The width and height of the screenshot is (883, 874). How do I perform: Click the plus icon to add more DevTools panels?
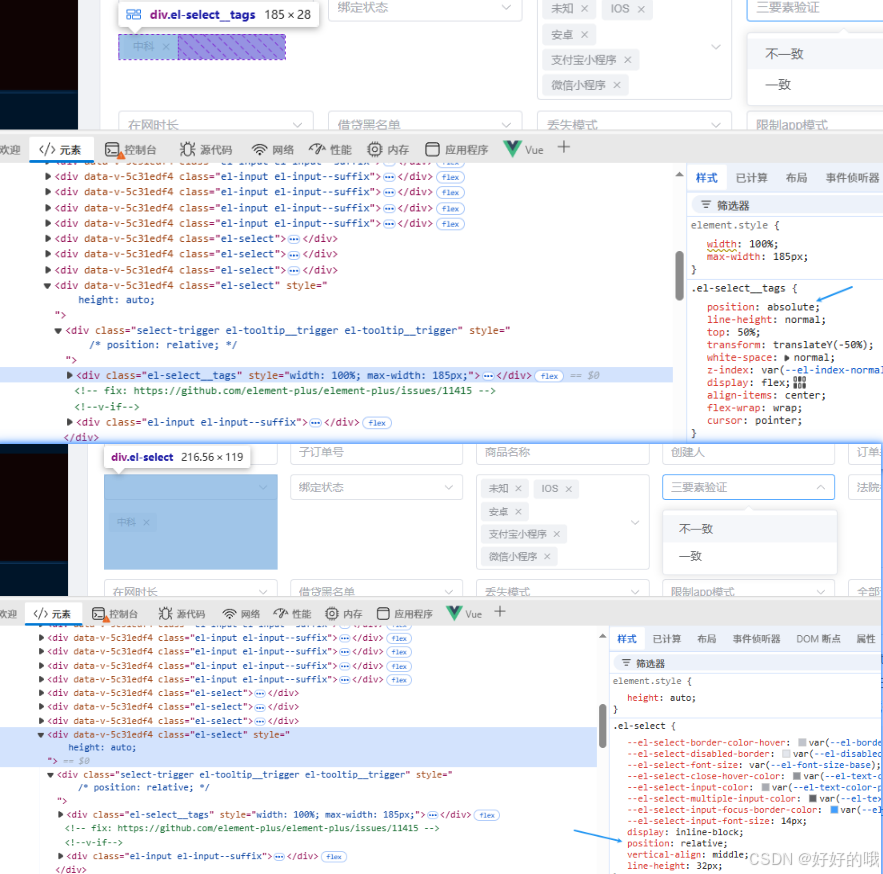tap(562, 150)
